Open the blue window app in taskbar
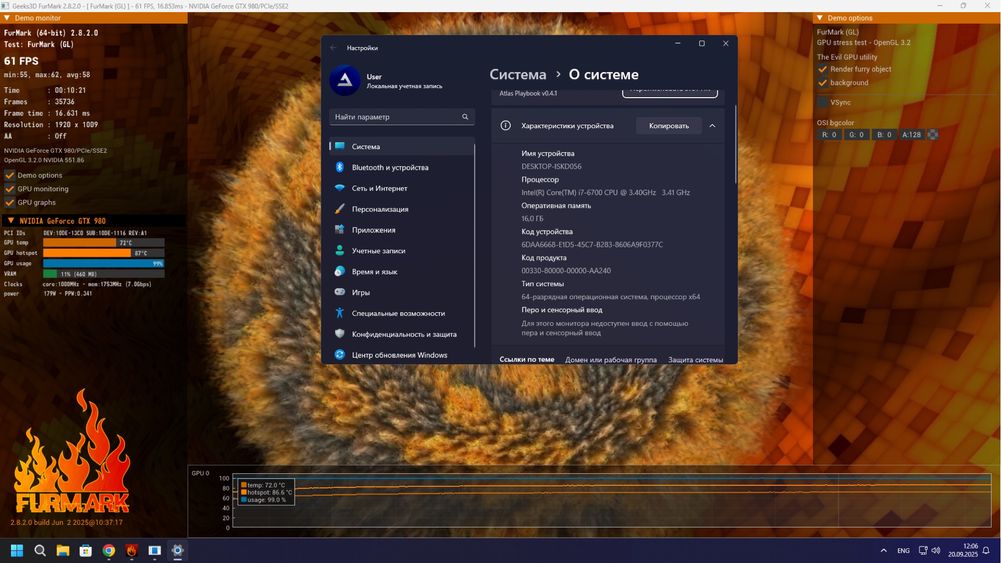Viewport: 1001px width, 563px height. [x=154, y=550]
